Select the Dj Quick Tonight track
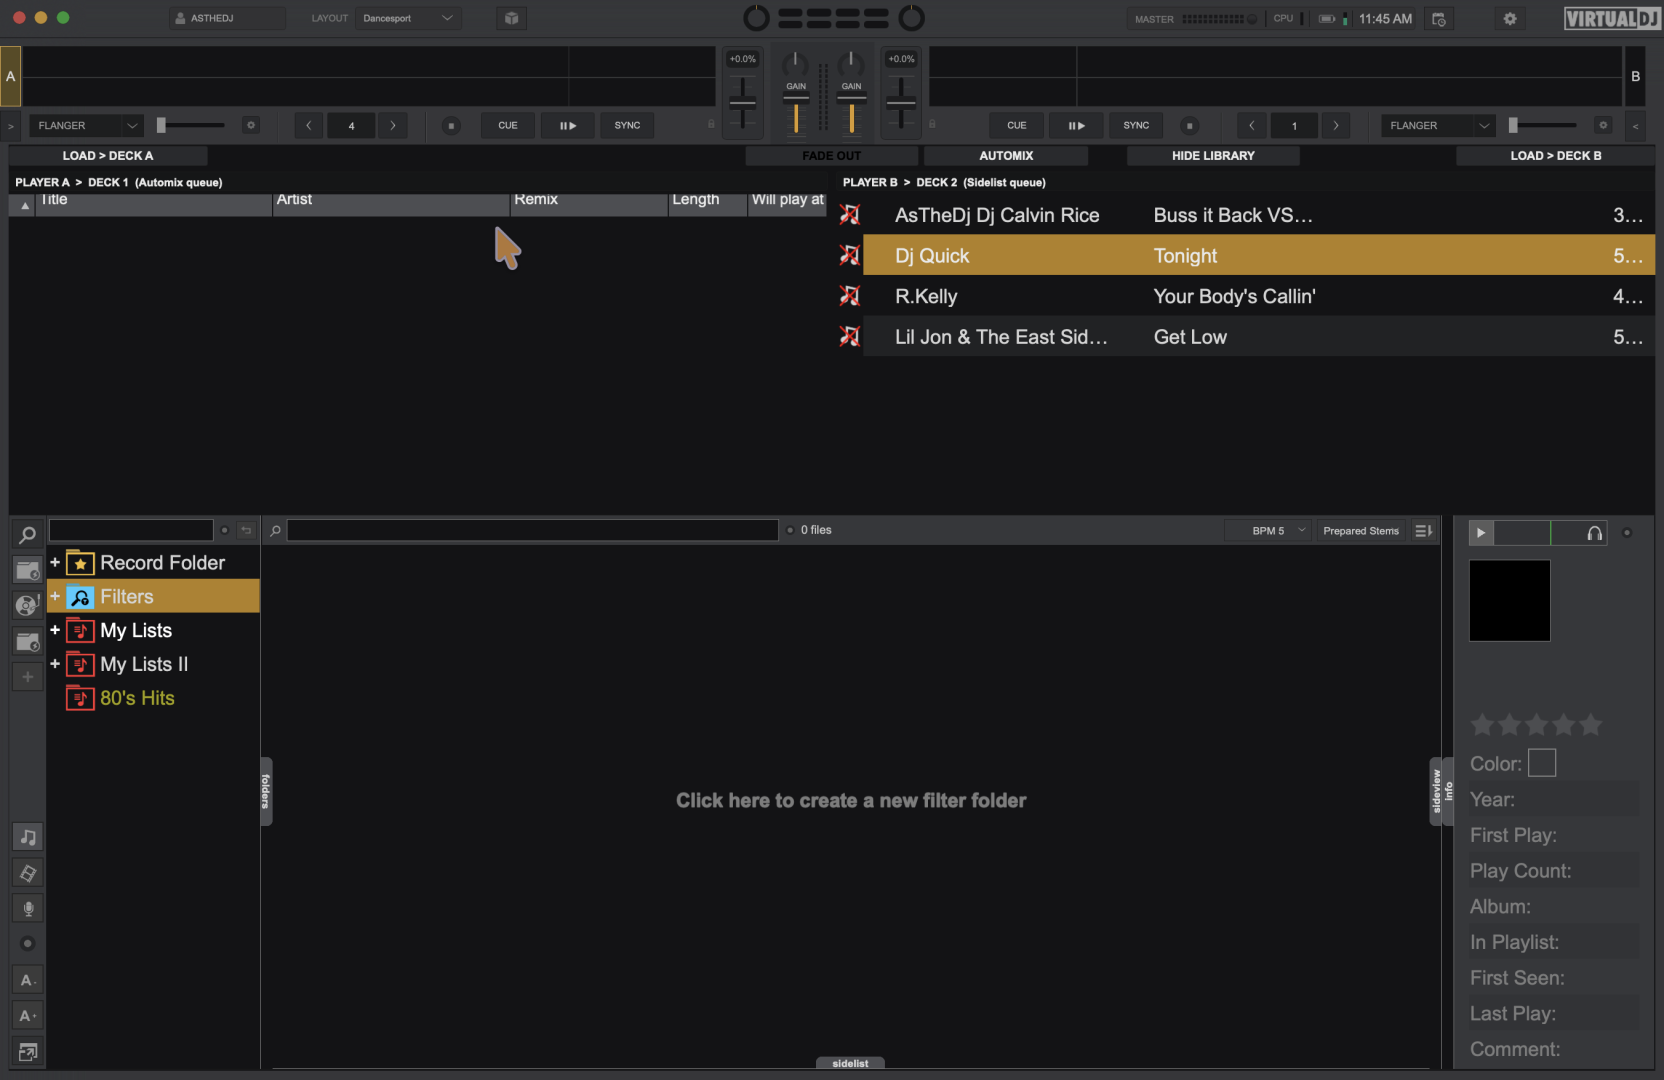1664x1080 pixels. pos(1258,256)
